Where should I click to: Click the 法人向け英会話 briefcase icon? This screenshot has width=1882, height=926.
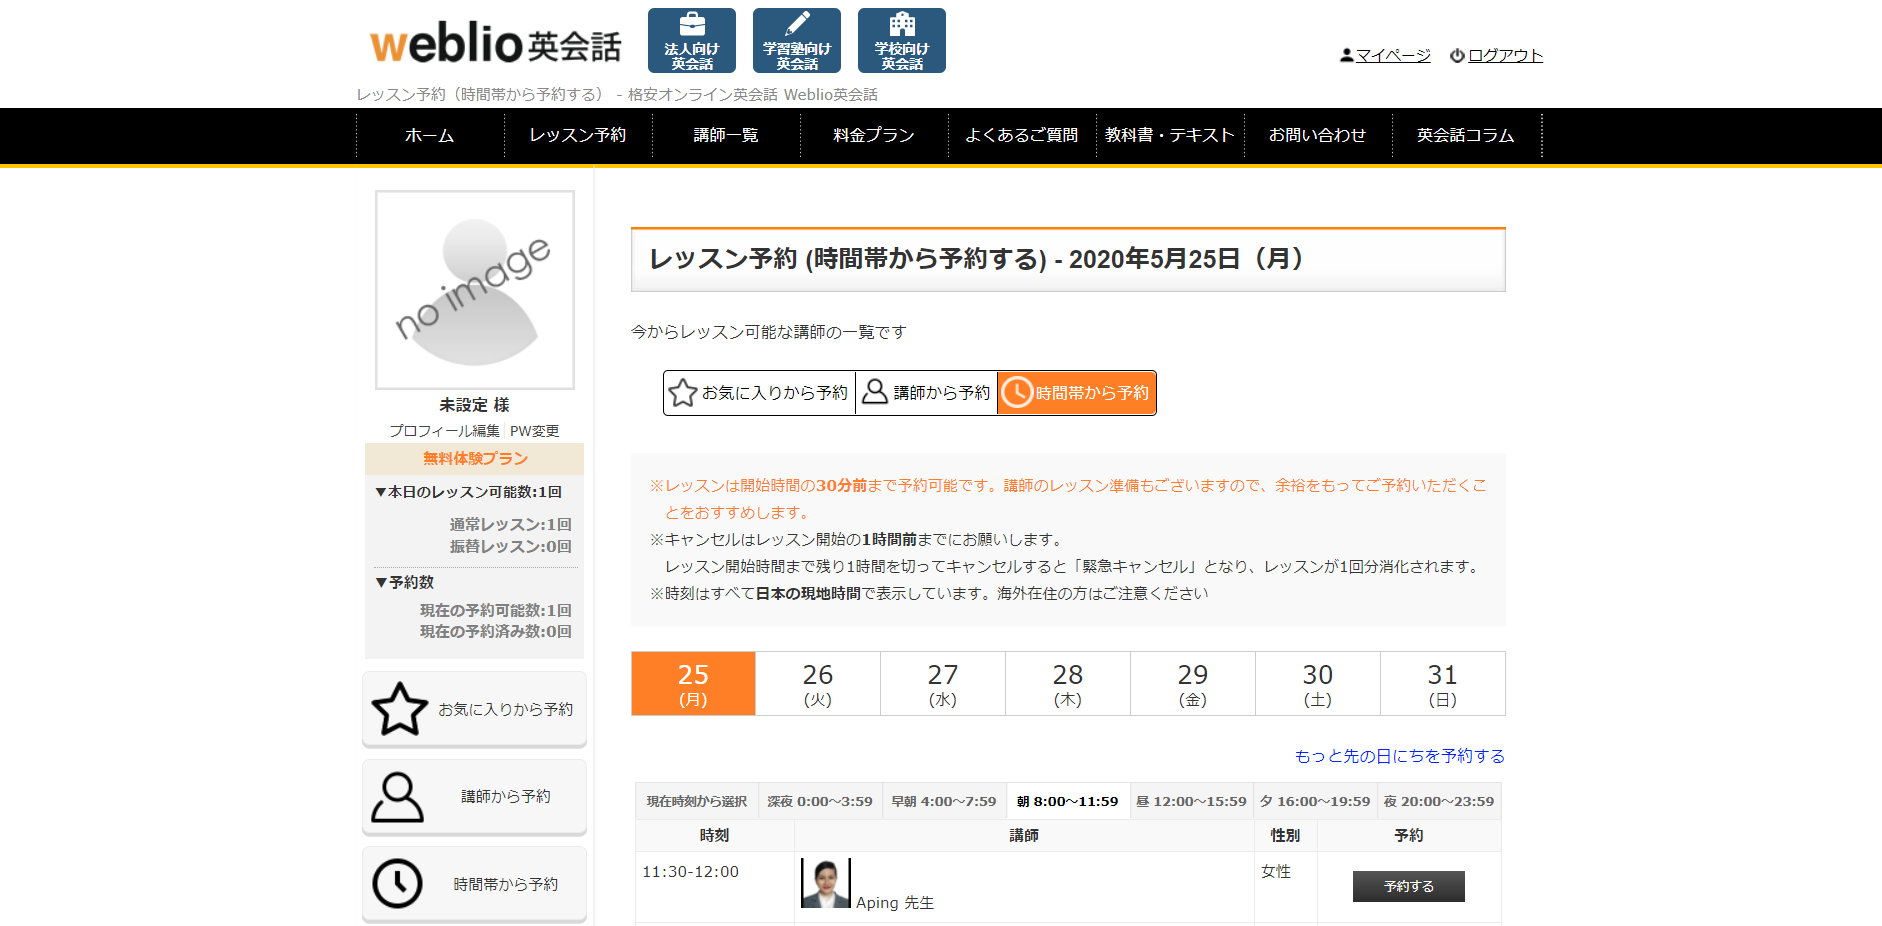tap(691, 26)
